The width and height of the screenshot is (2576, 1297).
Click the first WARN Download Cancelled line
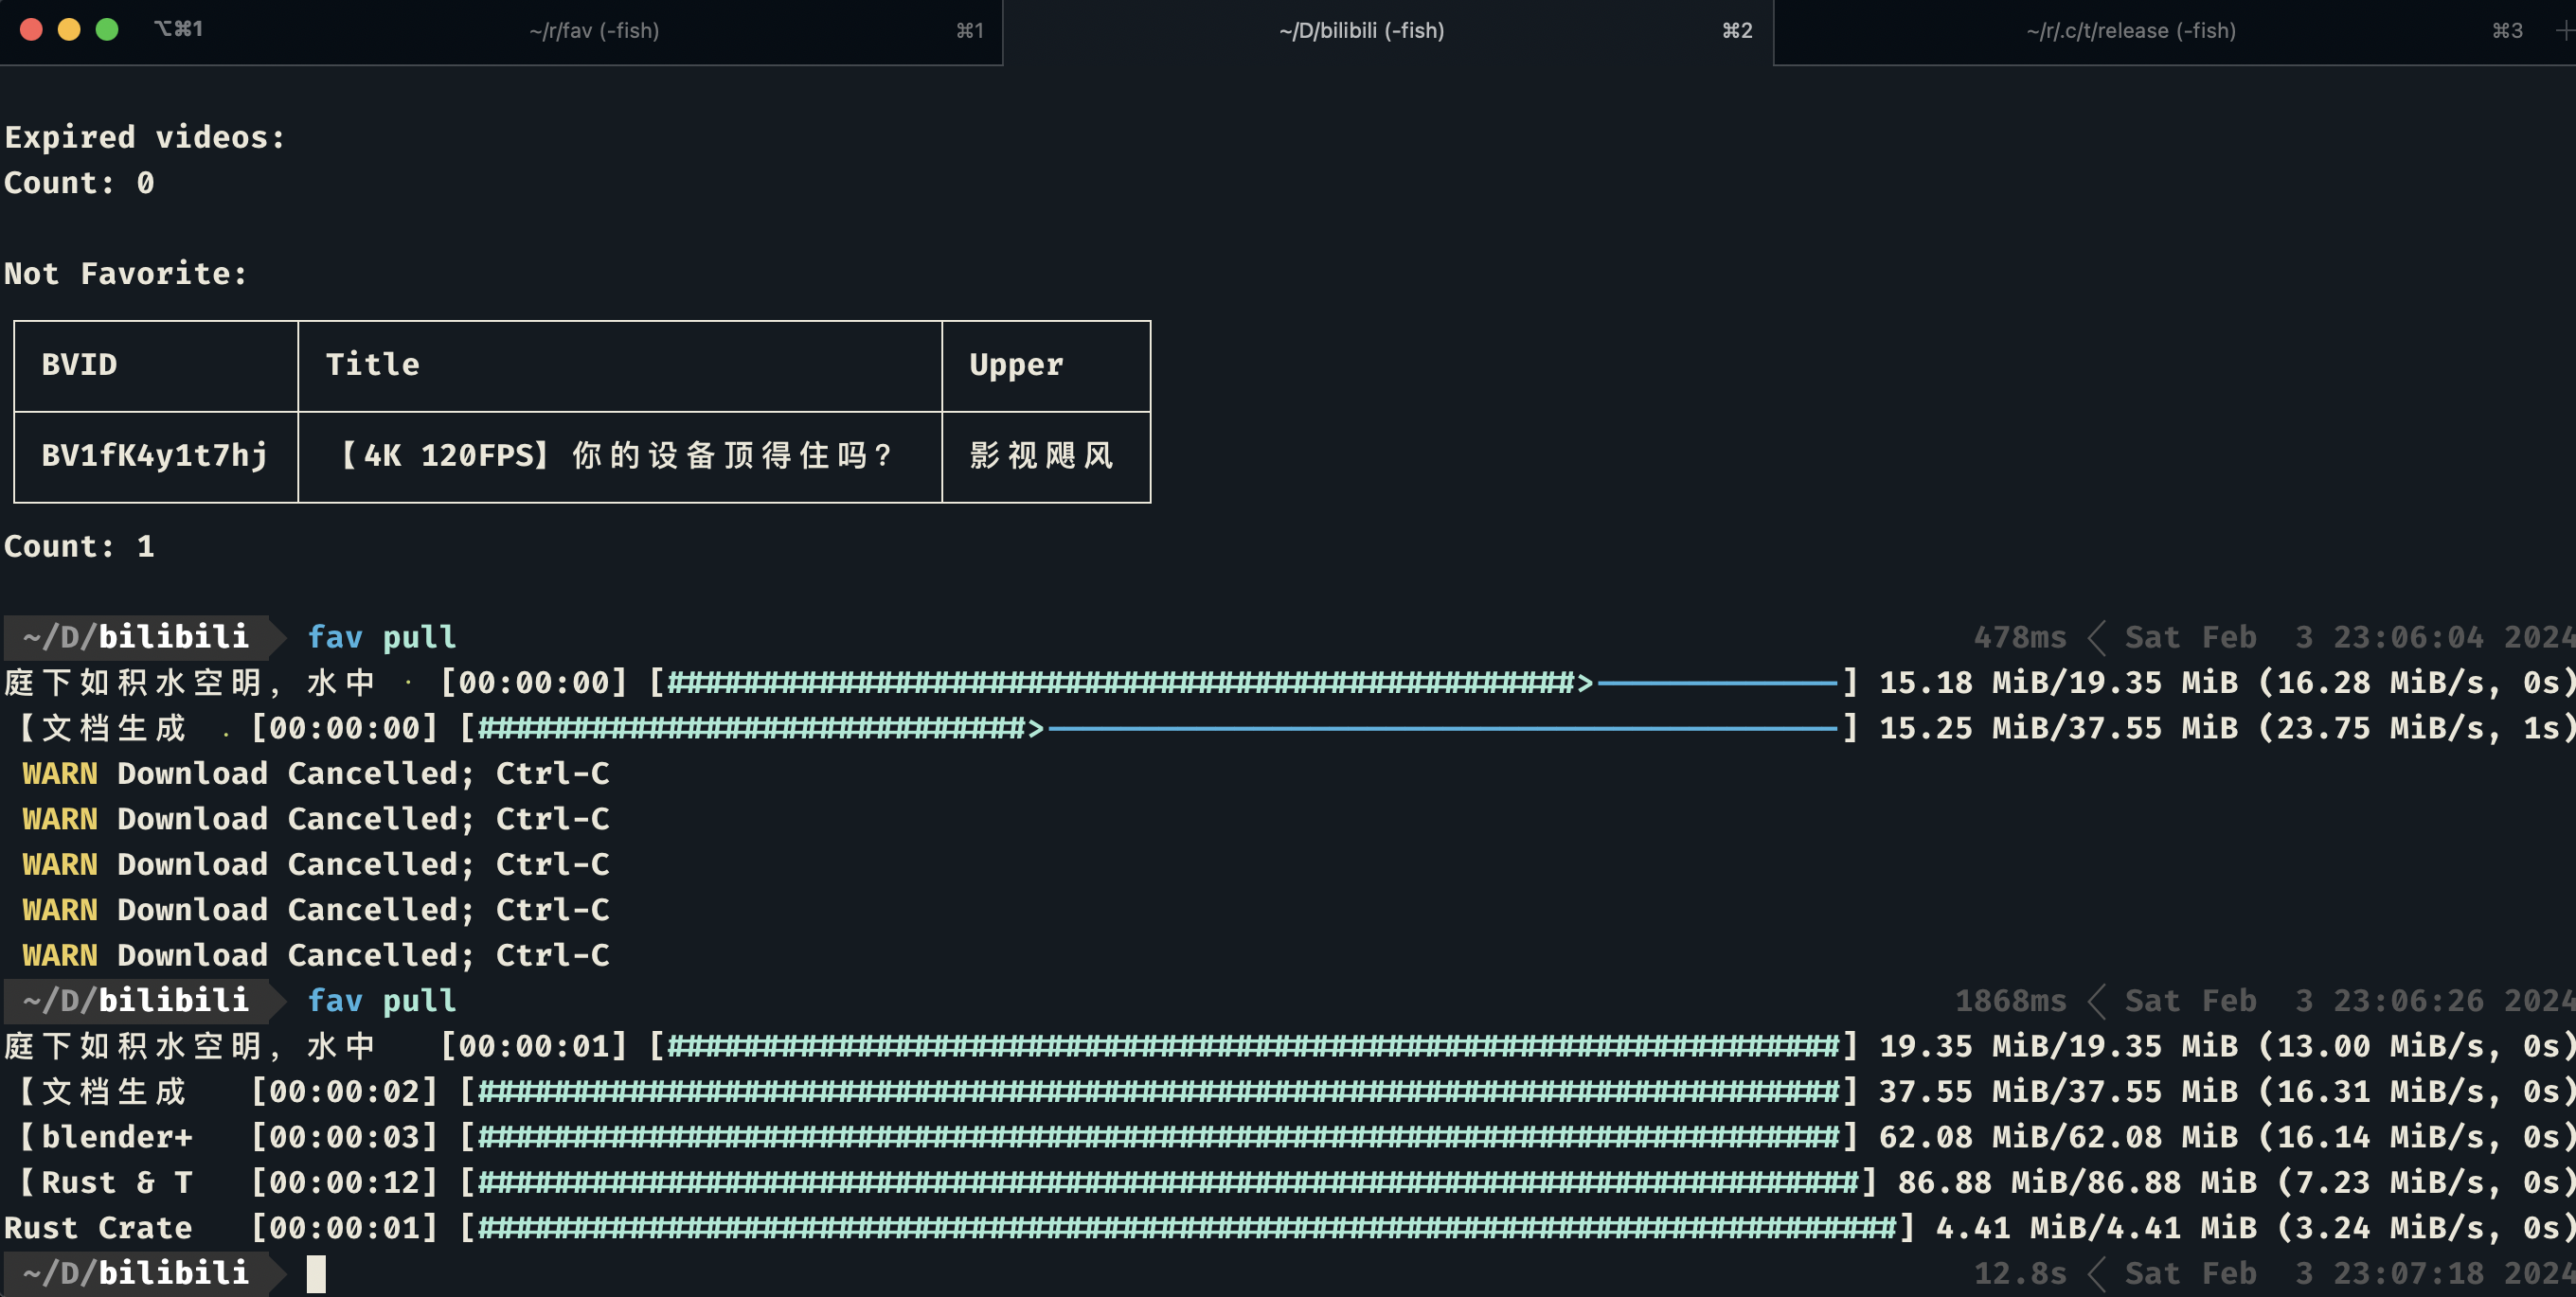pyautogui.click(x=315, y=774)
